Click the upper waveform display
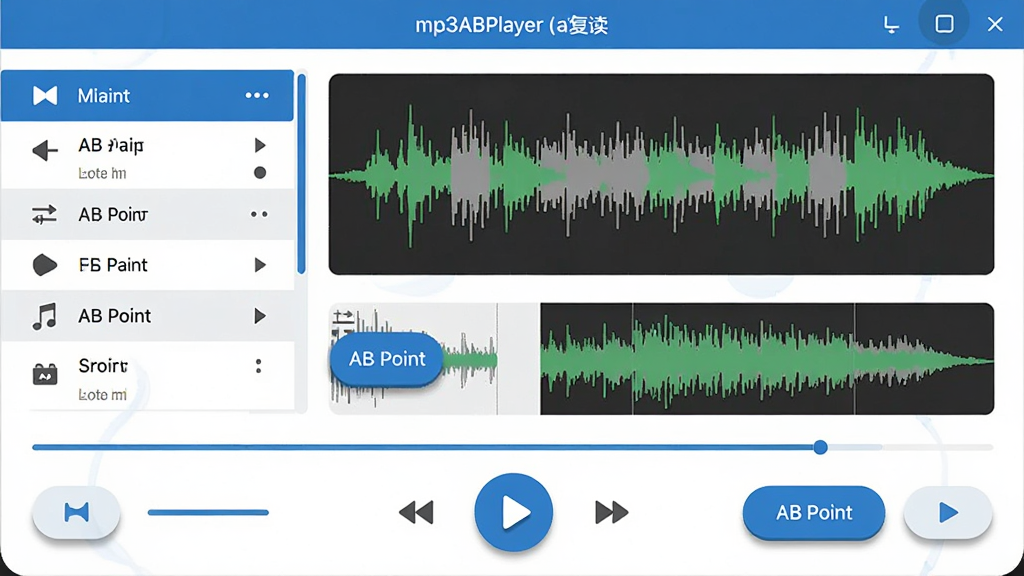1024x576 pixels. [661, 174]
